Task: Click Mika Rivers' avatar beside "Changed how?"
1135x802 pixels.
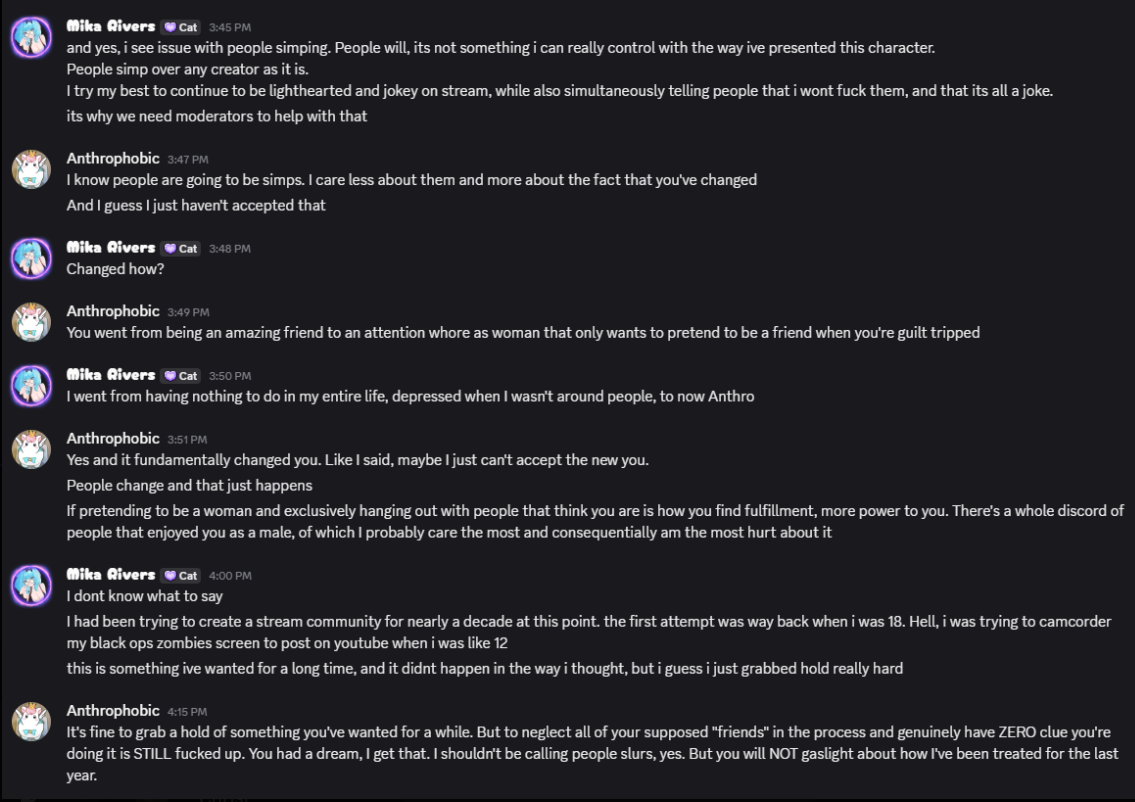Action: coord(31,258)
